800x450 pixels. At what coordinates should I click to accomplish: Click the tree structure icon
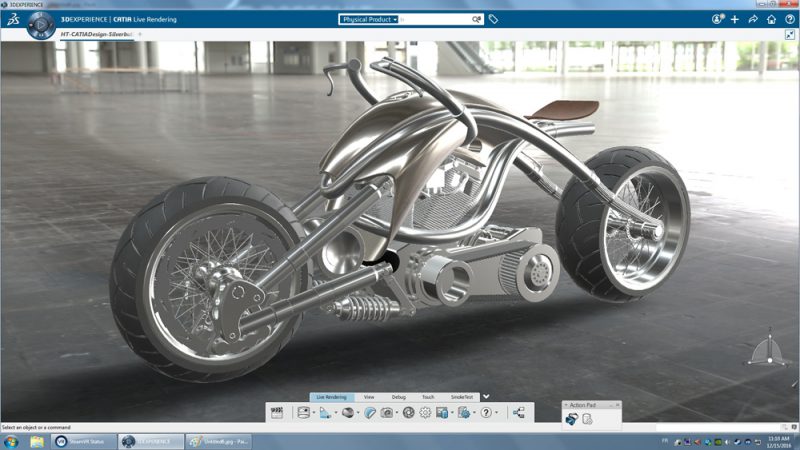click(519, 413)
